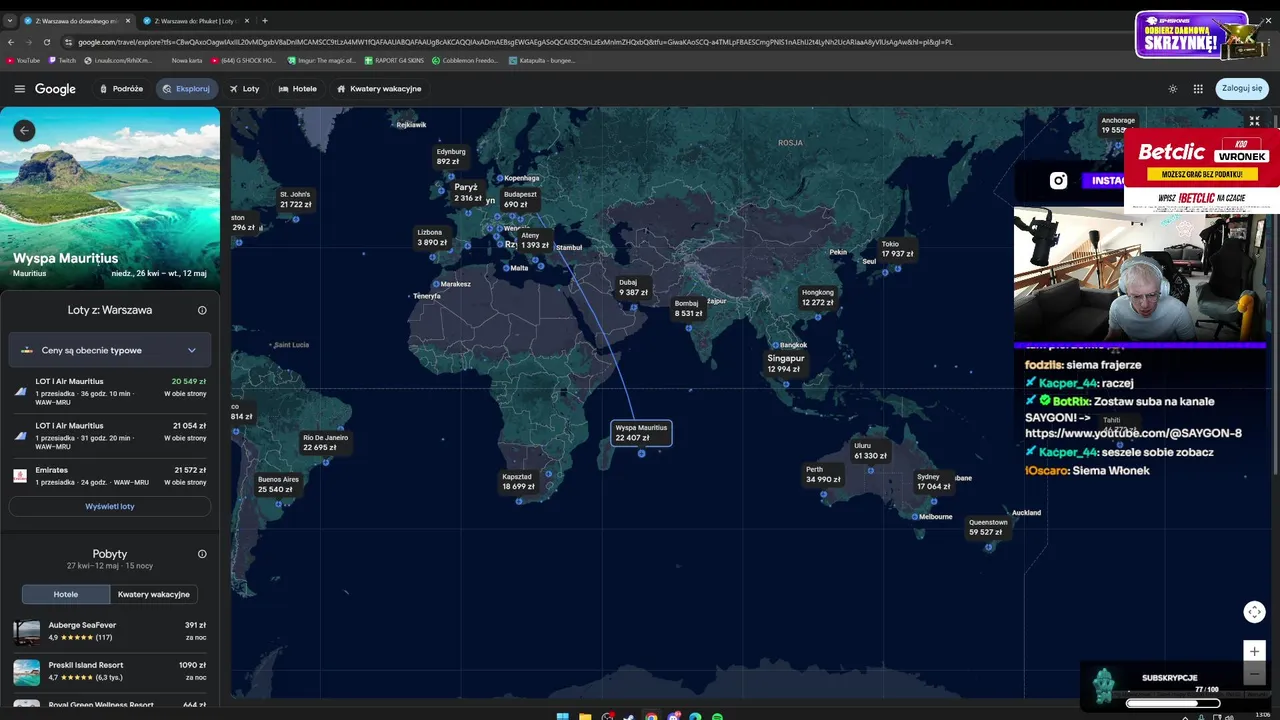
Task: Expand the Ceny są obecnie typowe panel
Action: [110, 350]
